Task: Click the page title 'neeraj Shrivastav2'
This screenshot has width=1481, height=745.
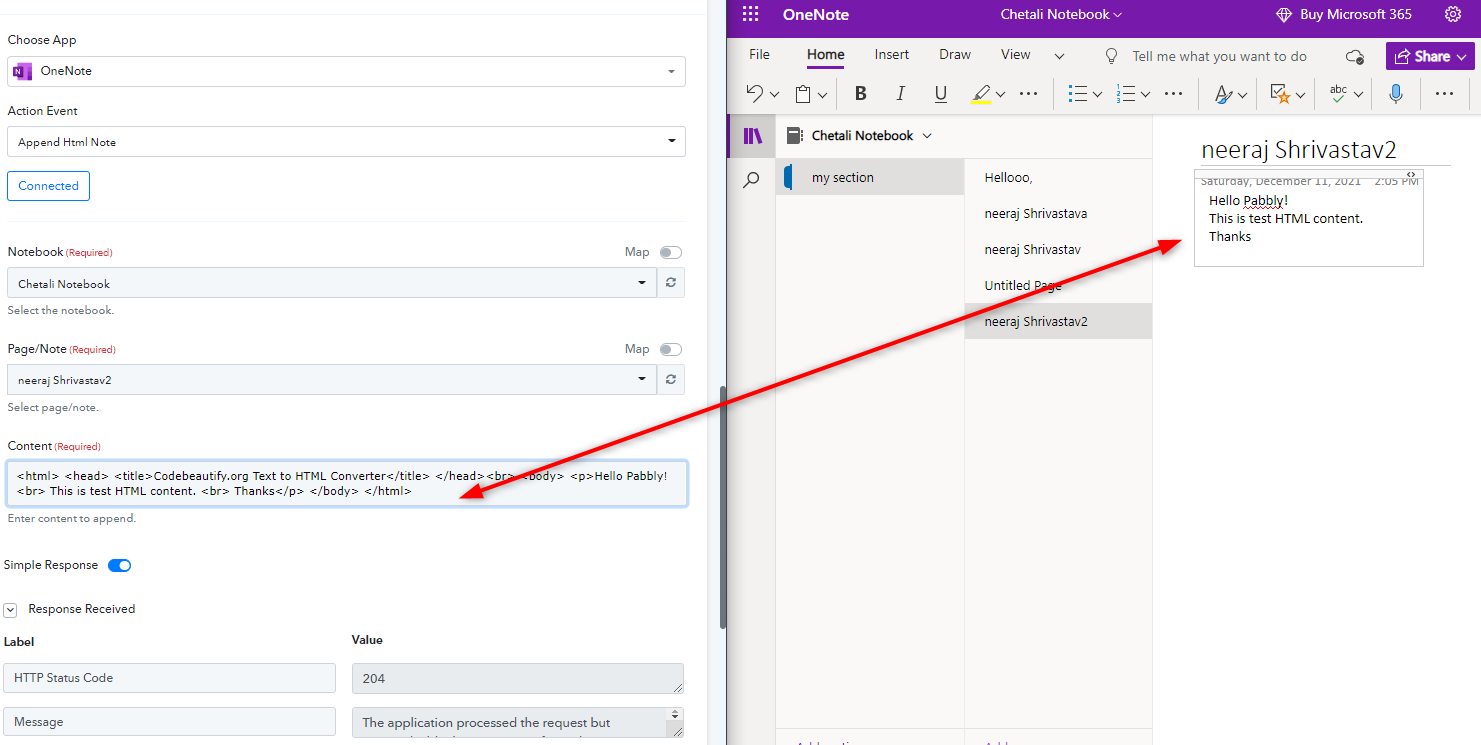Action: (1298, 150)
